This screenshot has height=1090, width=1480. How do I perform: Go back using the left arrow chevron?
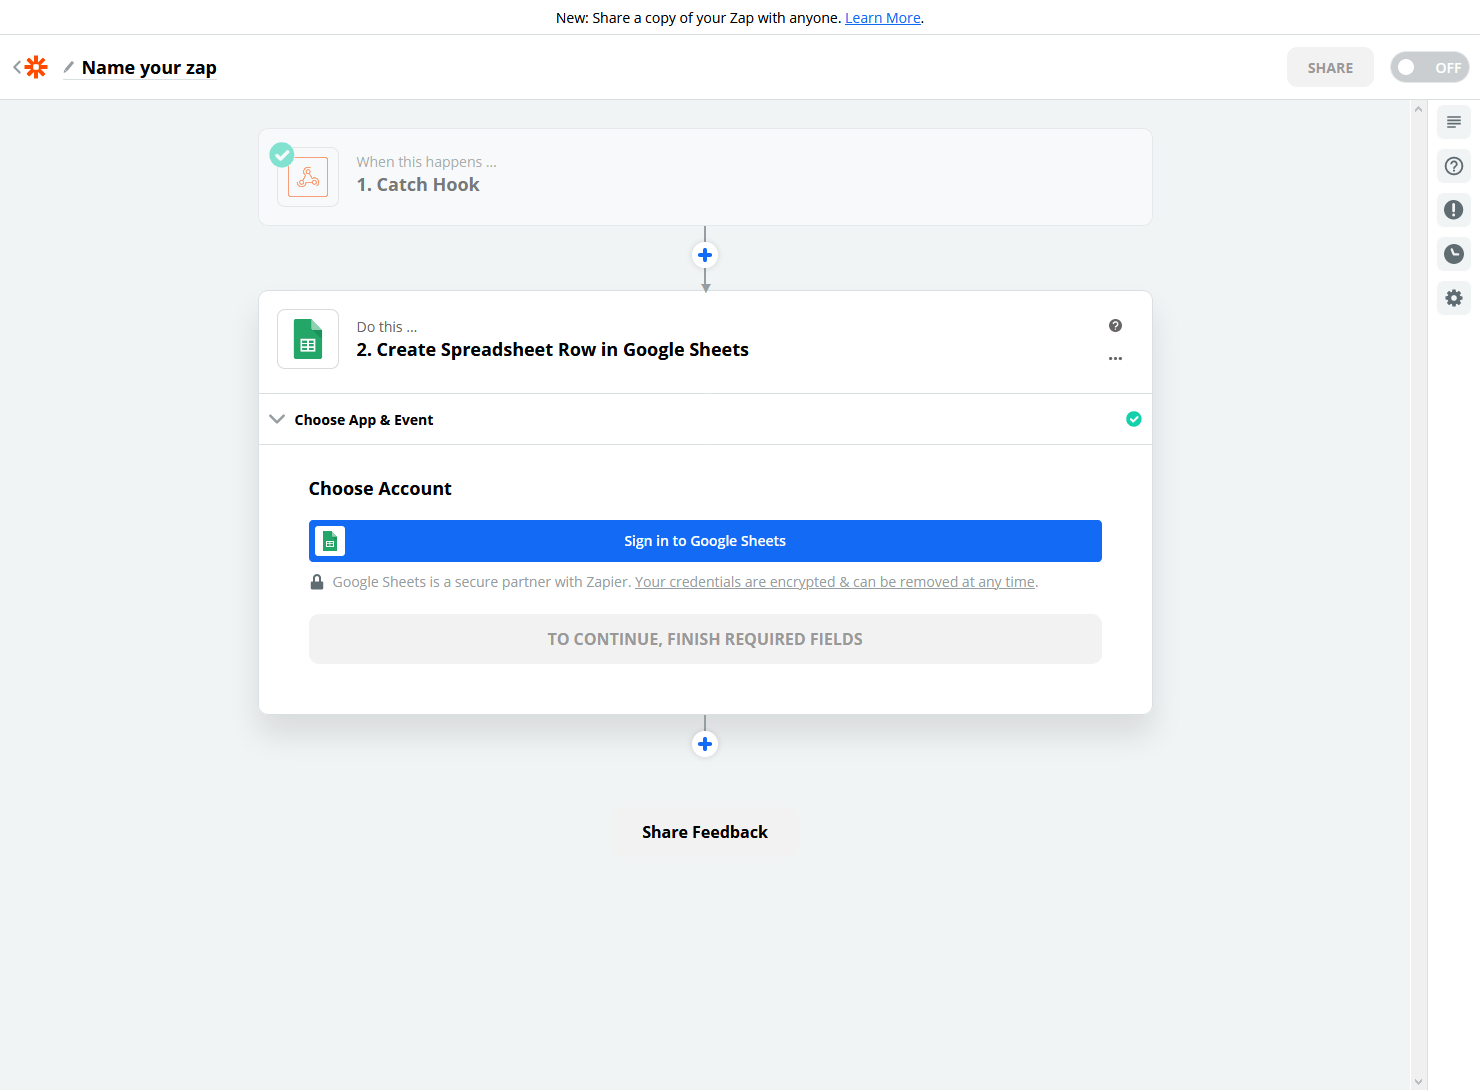17,67
